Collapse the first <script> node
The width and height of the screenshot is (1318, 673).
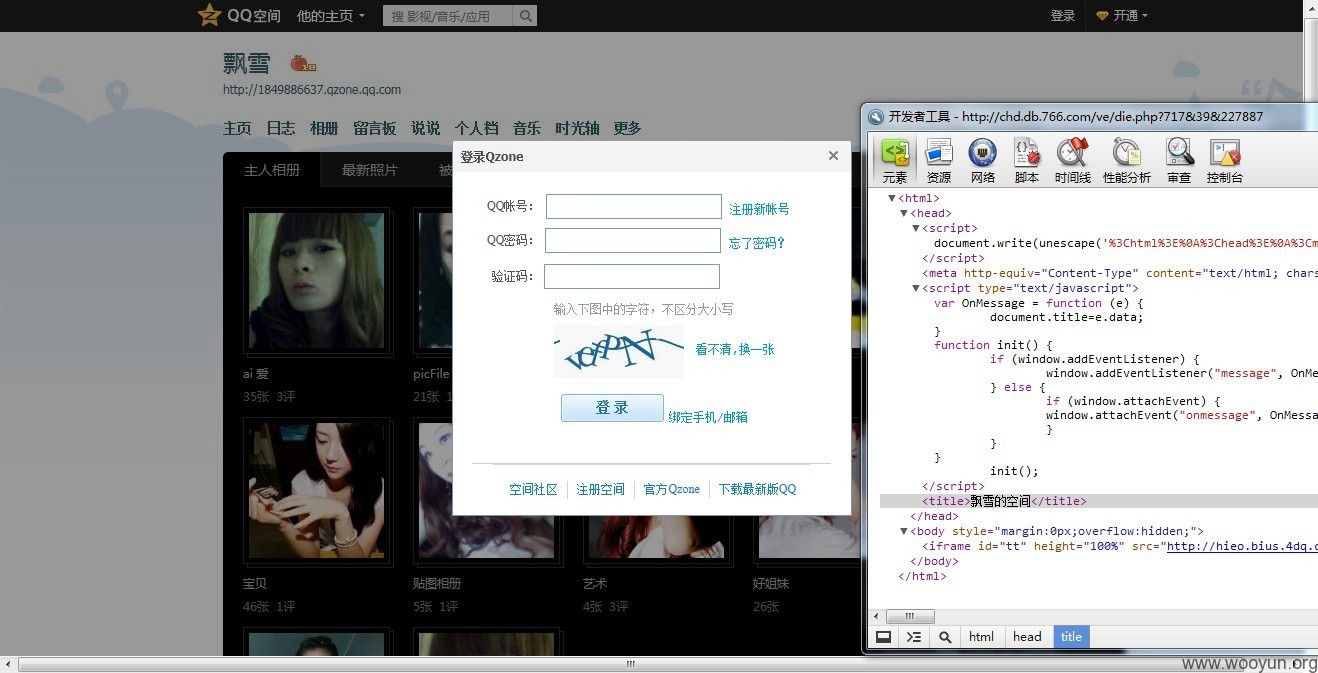click(x=915, y=228)
